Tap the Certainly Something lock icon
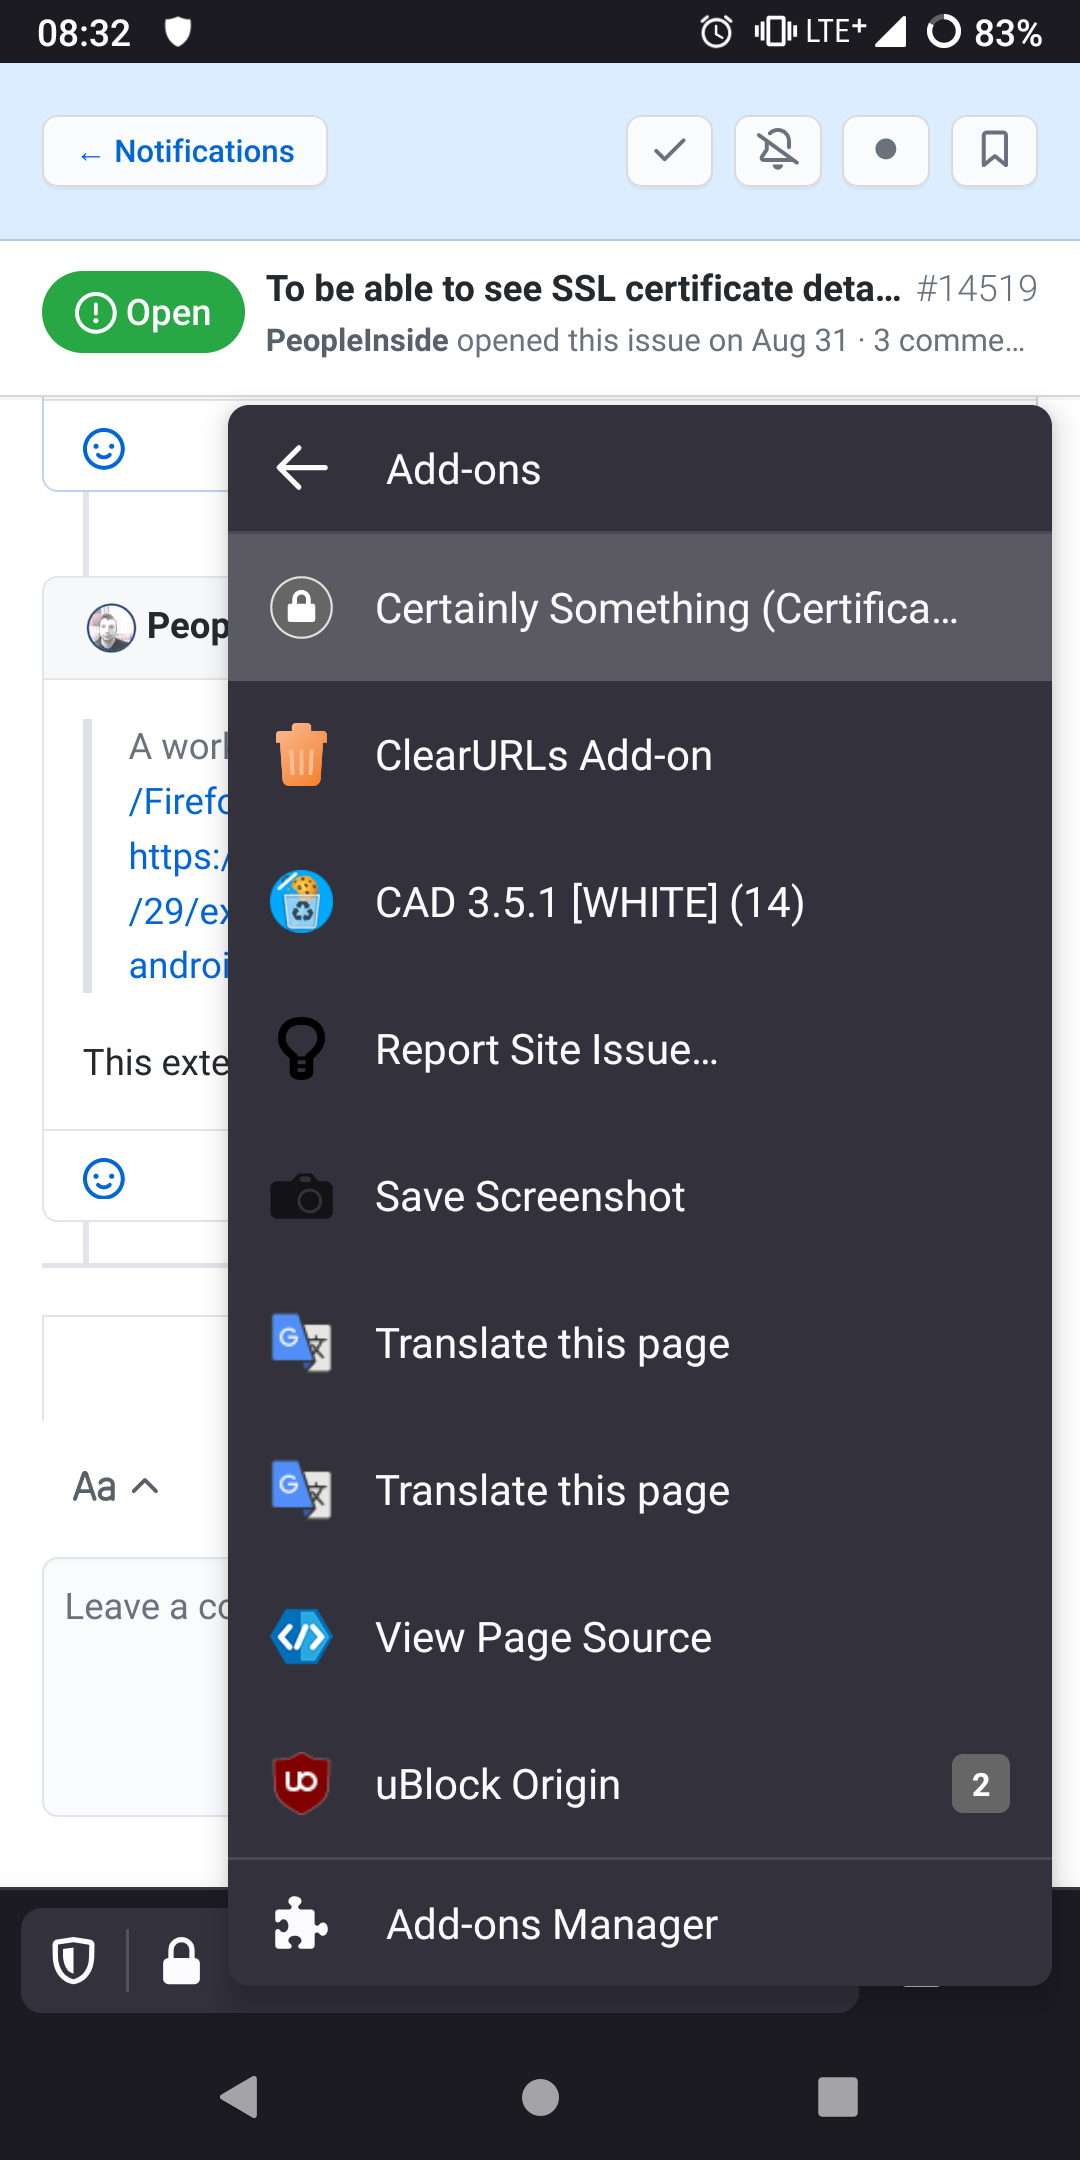The width and height of the screenshot is (1080, 2160). tap(301, 608)
